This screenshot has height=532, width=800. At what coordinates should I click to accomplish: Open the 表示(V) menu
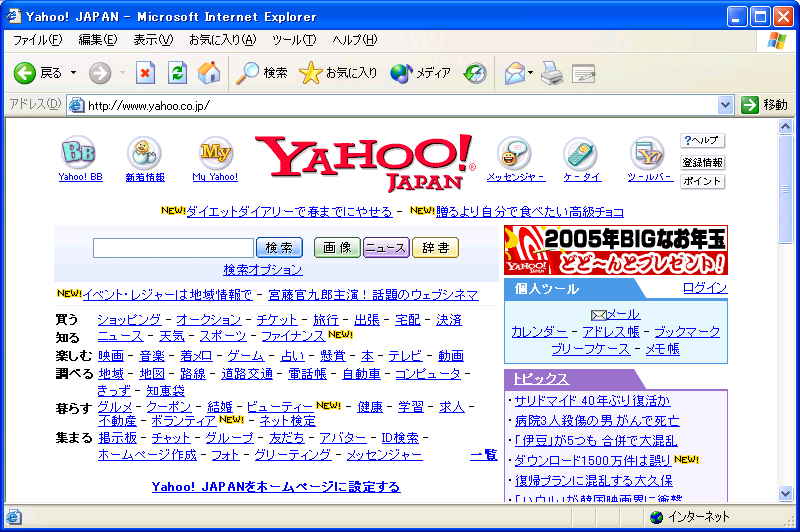point(153,40)
